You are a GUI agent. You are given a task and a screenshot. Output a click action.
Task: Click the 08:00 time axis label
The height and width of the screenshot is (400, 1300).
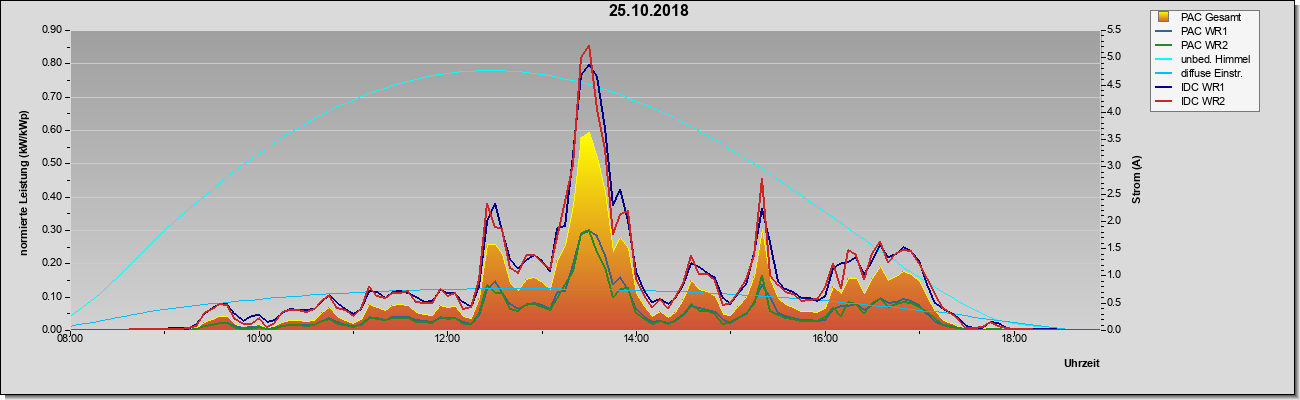70,340
